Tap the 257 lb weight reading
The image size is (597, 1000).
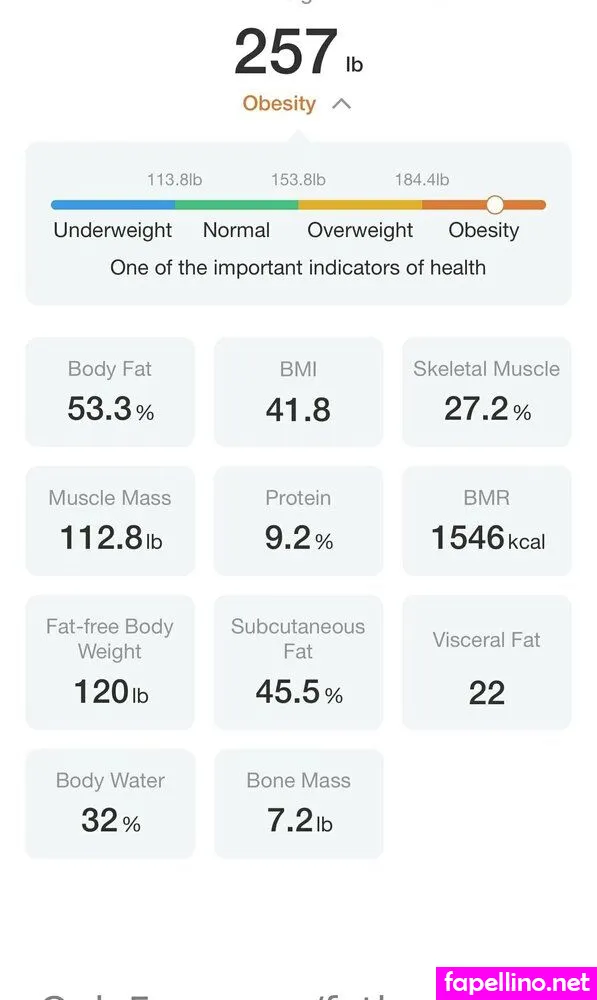298,52
